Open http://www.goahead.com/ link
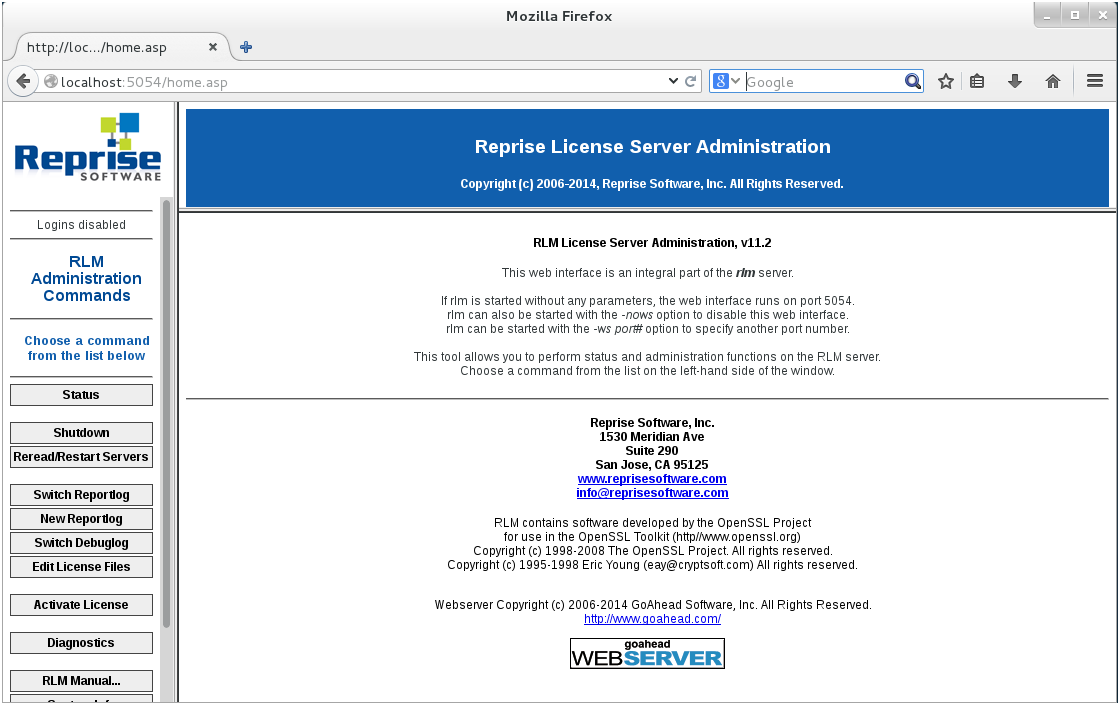The height and width of the screenshot is (705, 1120). coord(652,619)
